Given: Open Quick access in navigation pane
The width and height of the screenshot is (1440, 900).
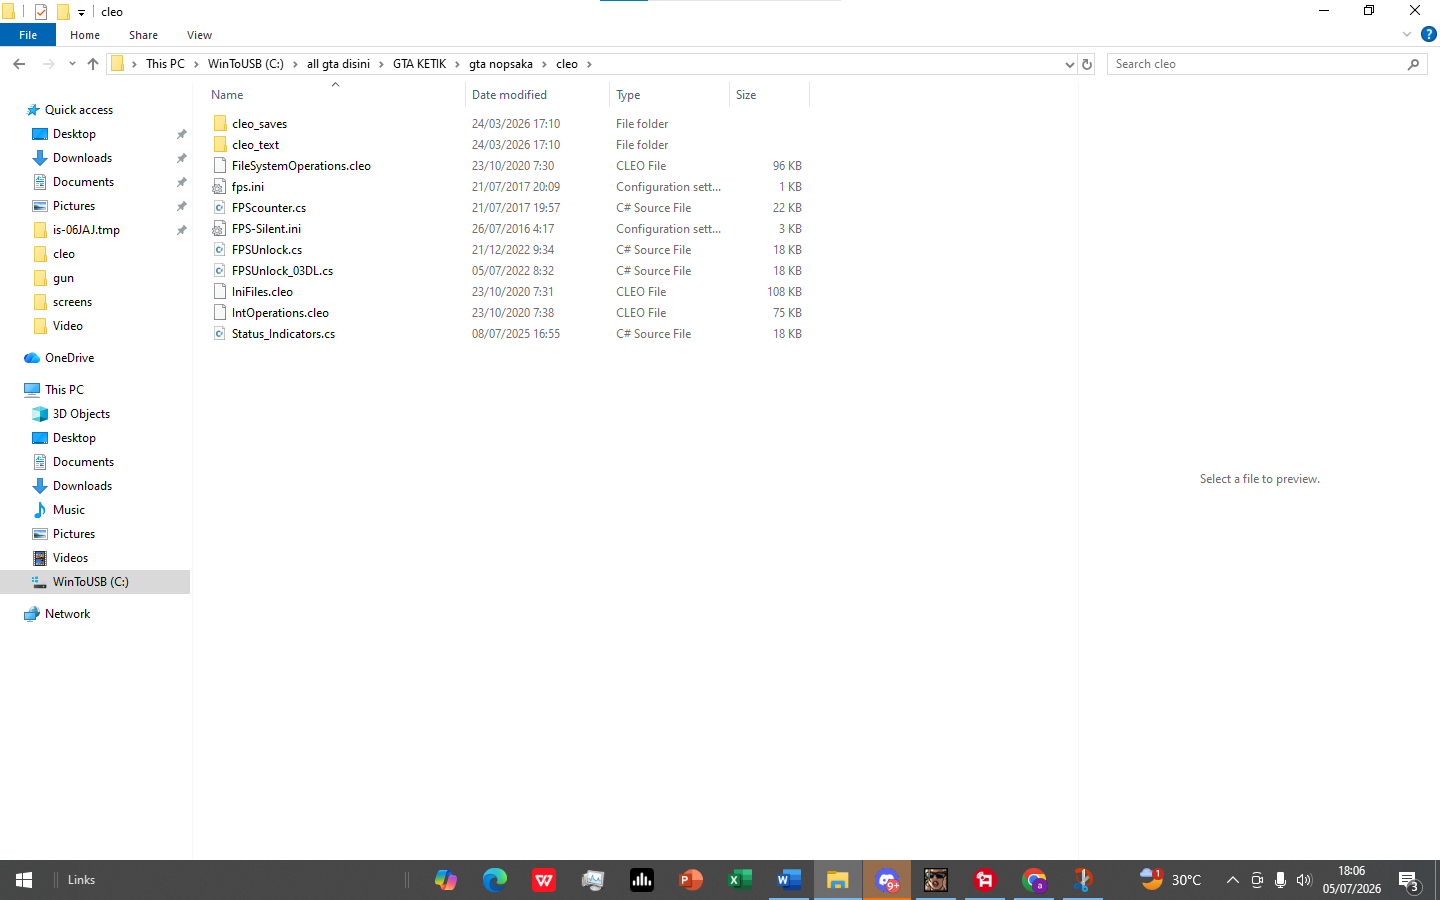Looking at the screenshot, I should [79, 110].
